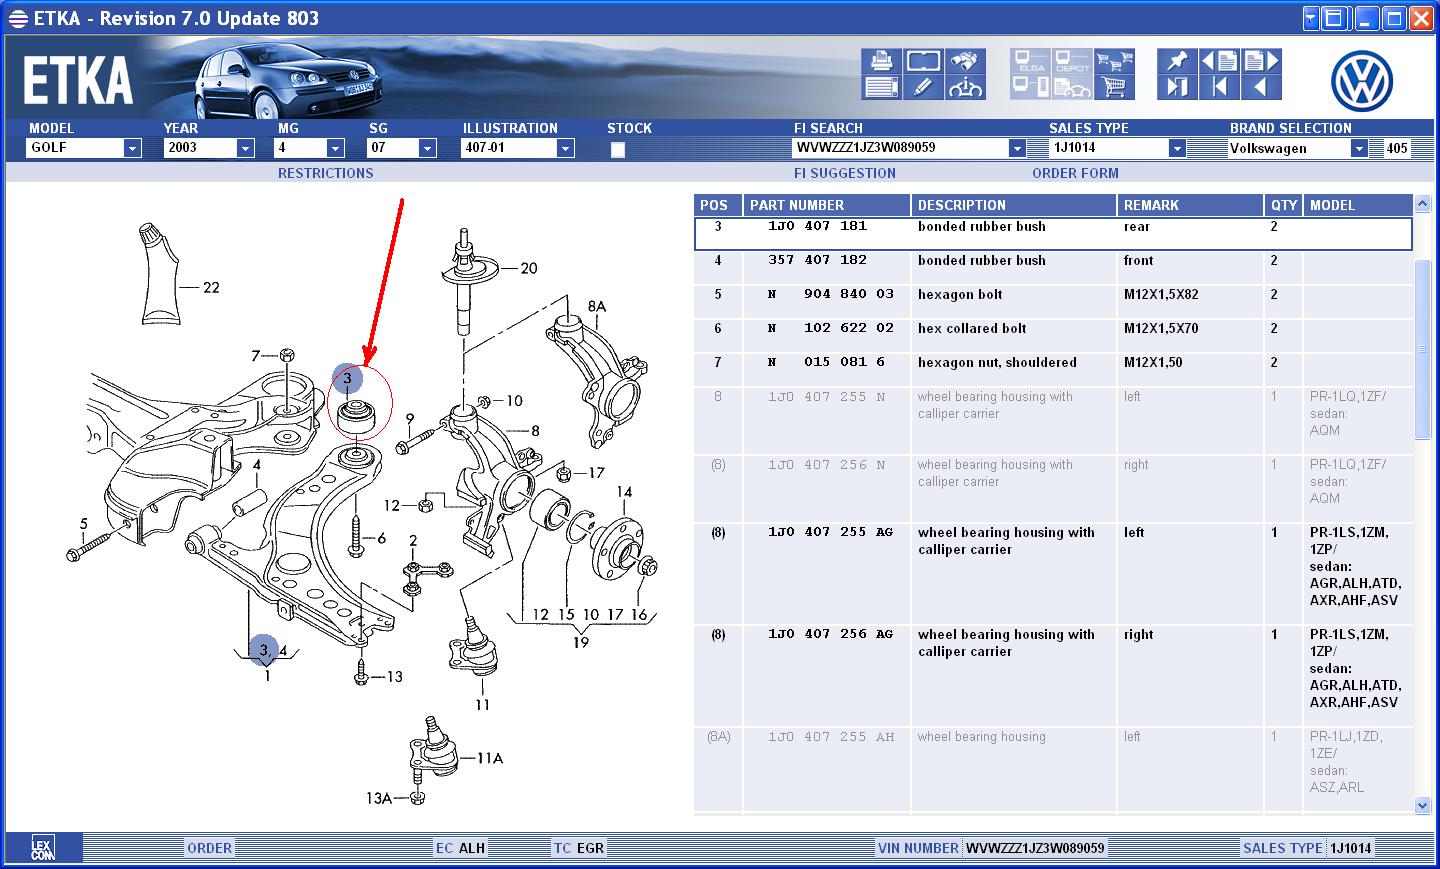
Task: Select the hex collared bolt row
Action: [1053, 336]
